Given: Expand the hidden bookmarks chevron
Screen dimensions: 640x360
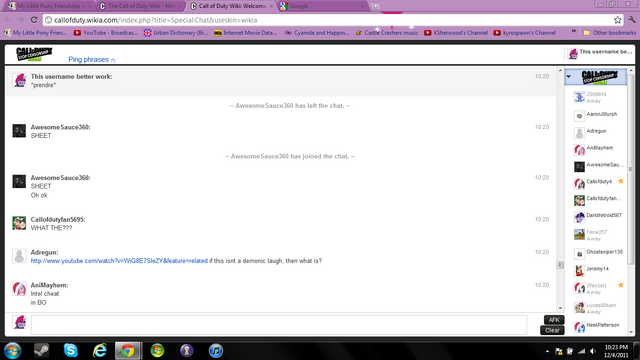Looking at the screenshot, I should (573, 31).
